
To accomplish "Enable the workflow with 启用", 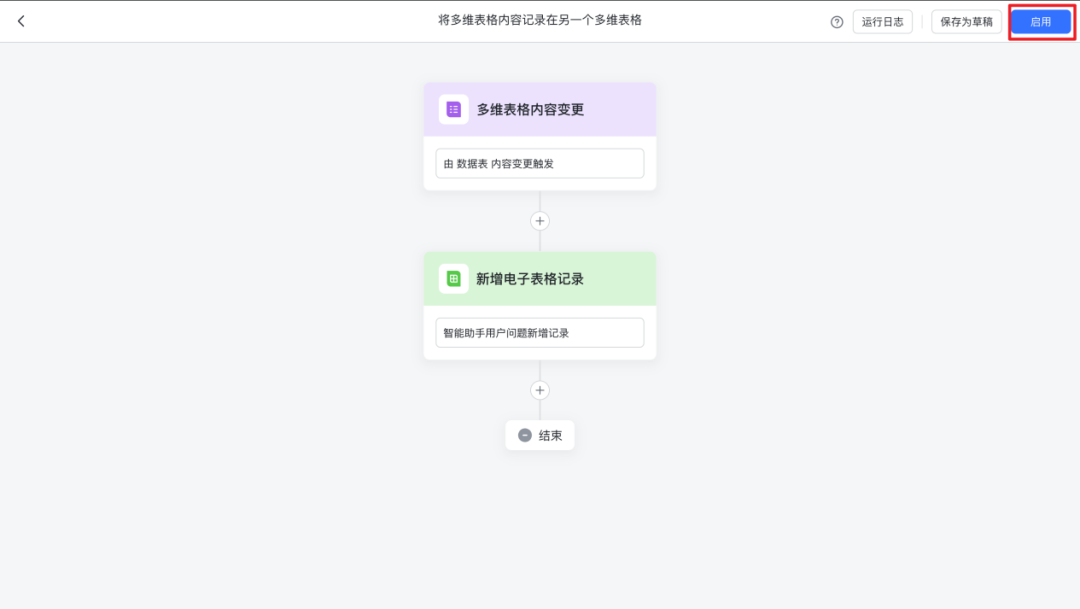I will (1040, 22).
